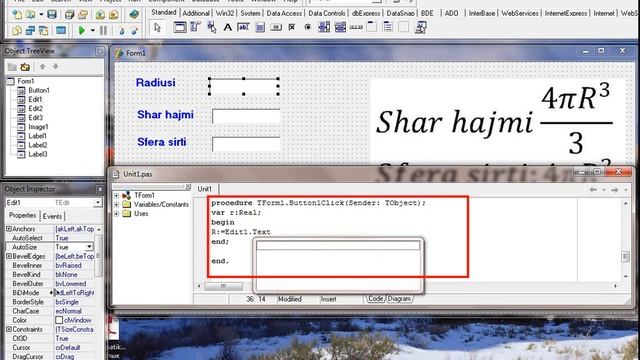The width and height of the screenshot is (640, 360).
Task: Select Button1 in Object TreeView
Action: [39, 90]
